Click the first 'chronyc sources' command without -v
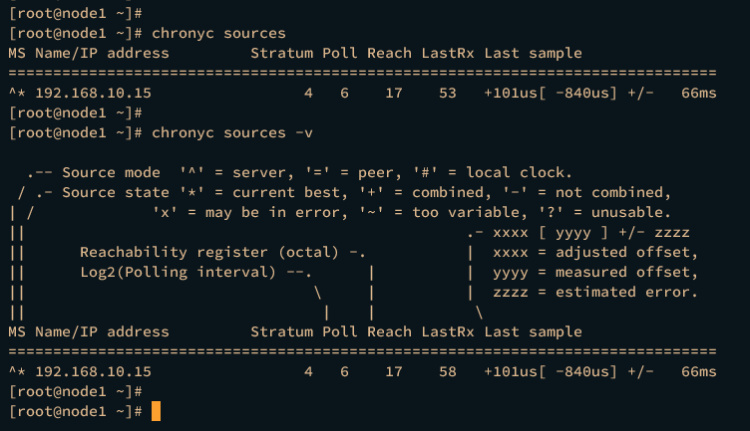 coord(214,34)
